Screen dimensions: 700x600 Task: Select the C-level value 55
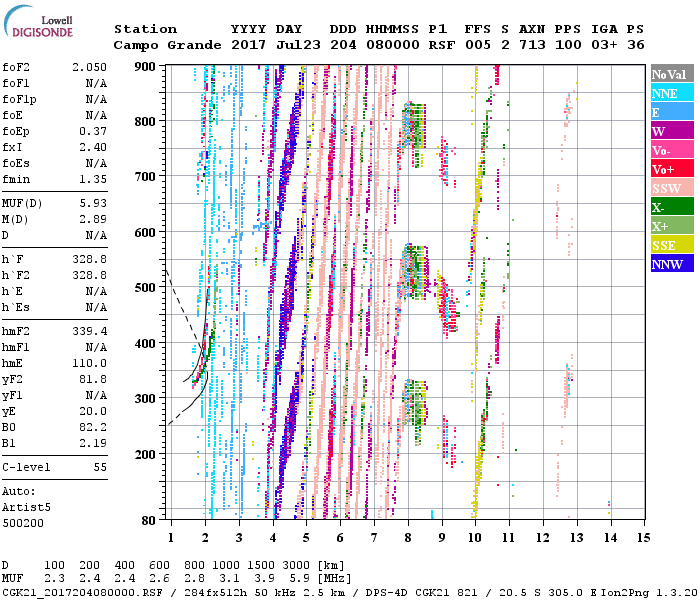click(100, 467)
